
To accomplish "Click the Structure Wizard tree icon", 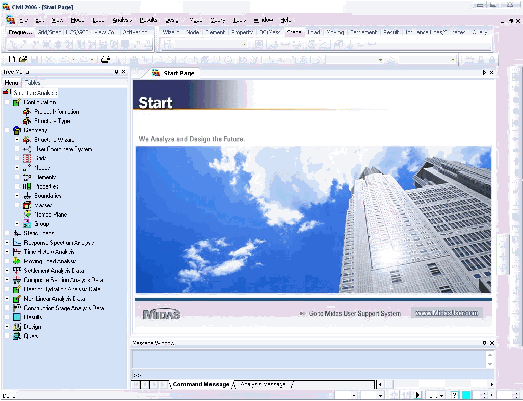I will pyautogui.click(x=27, y=140).
